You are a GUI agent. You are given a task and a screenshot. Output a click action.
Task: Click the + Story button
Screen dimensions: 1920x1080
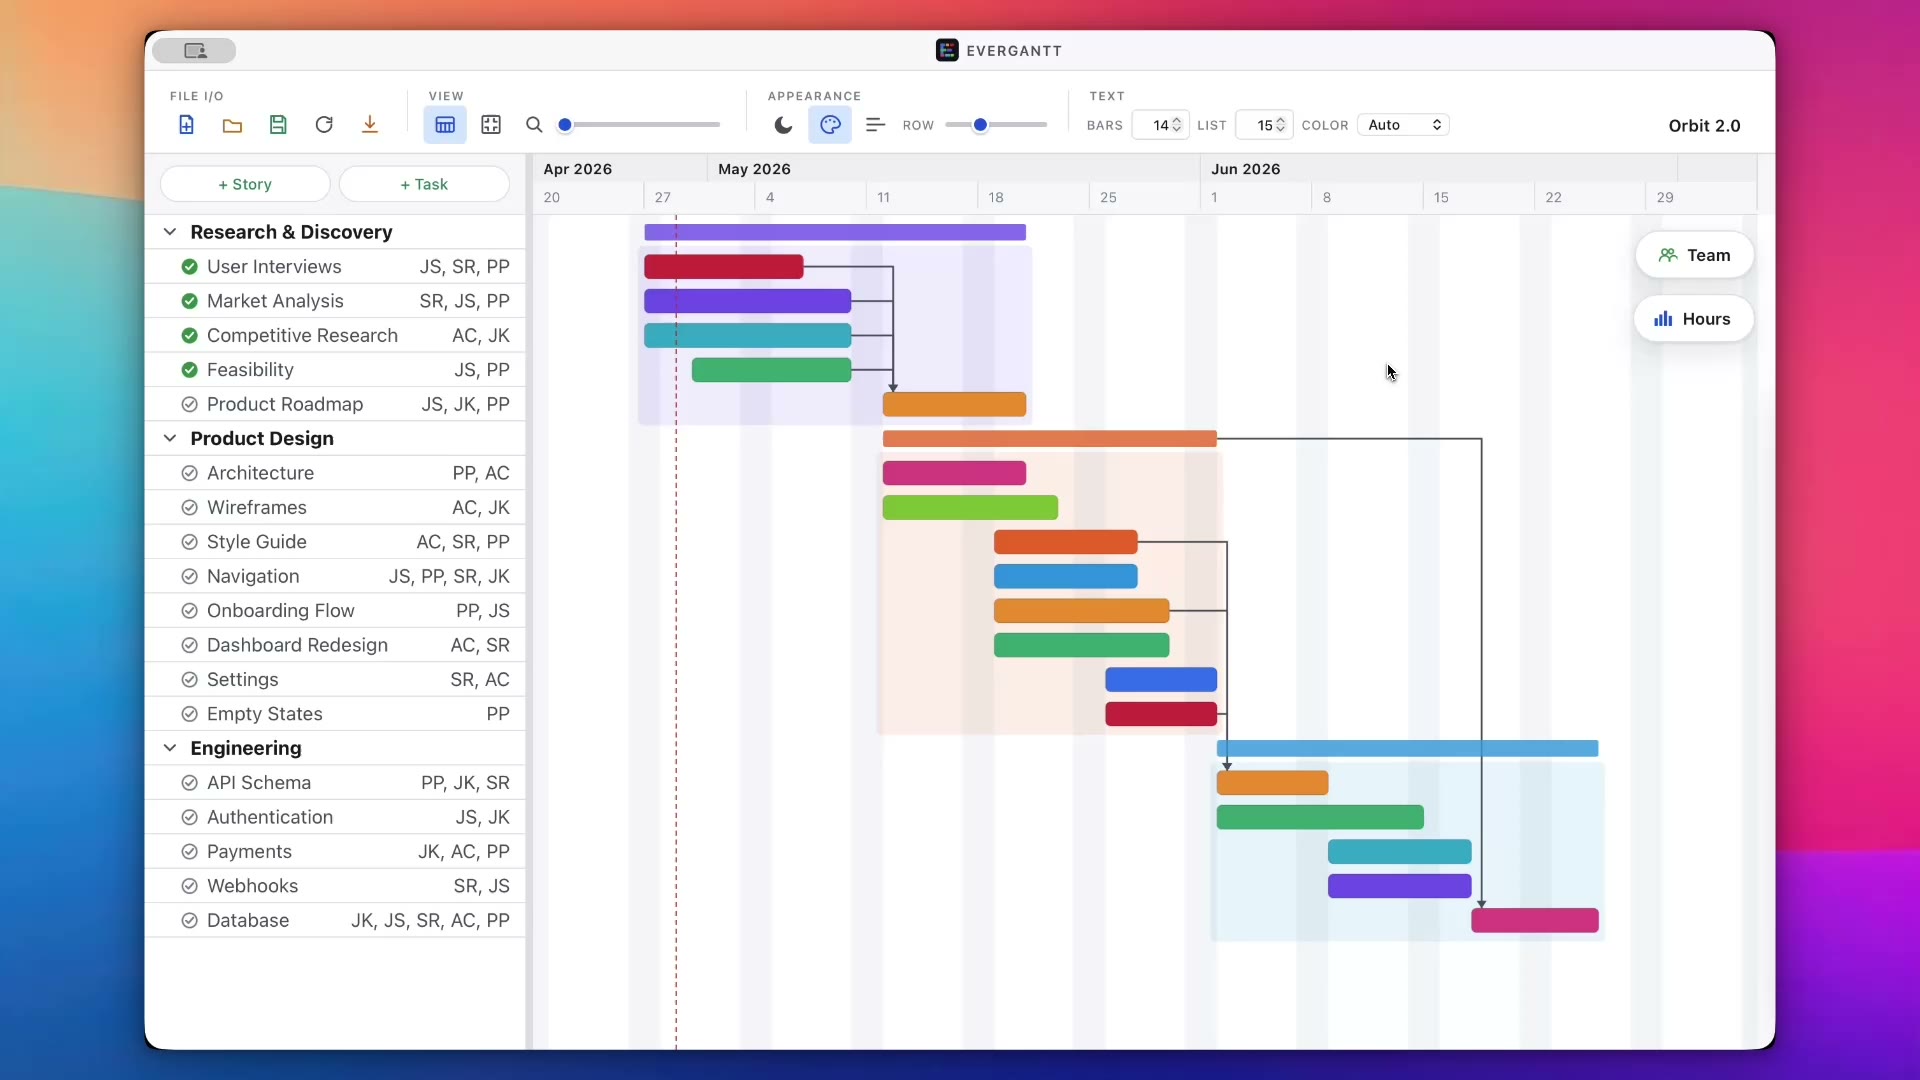245,184
